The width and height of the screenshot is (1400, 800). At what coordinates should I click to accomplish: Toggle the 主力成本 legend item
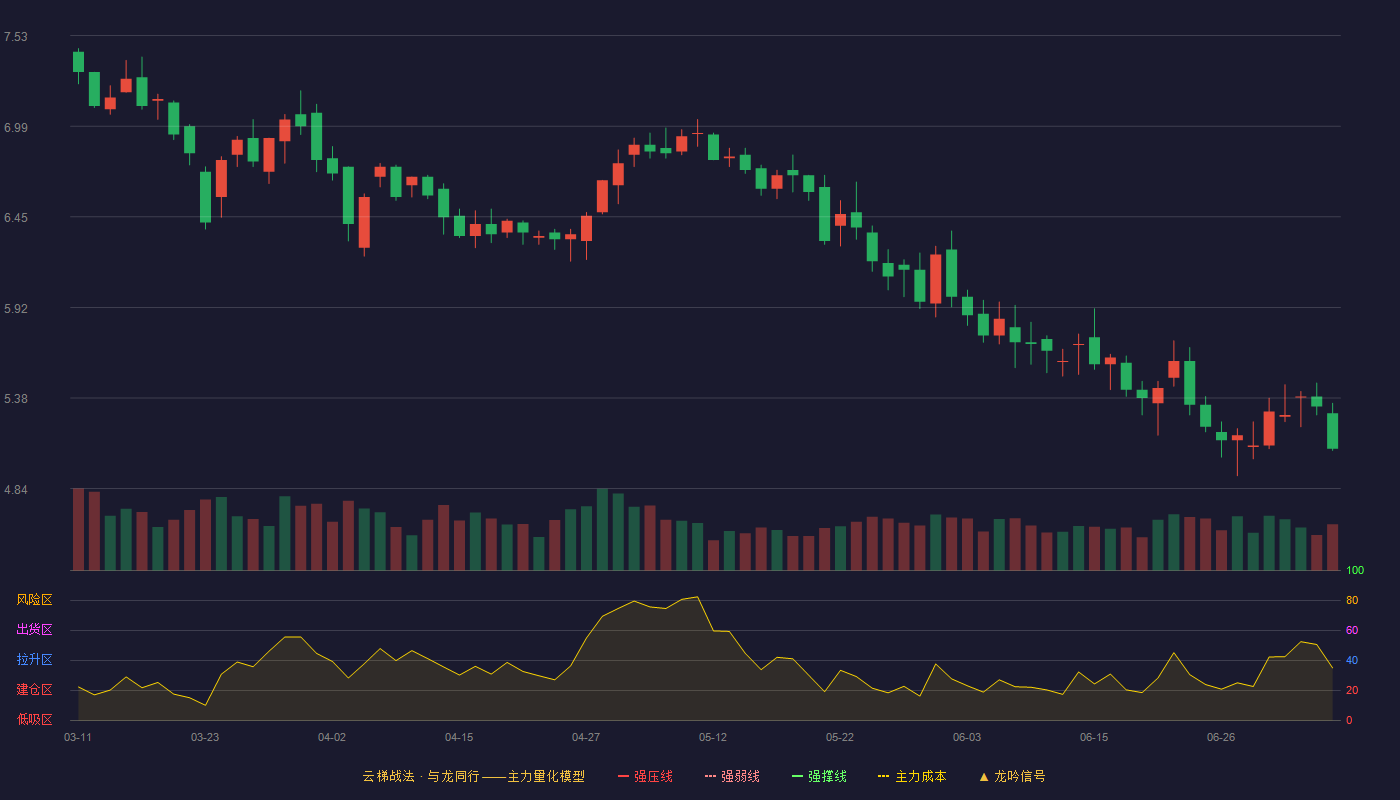pos(912,776)
